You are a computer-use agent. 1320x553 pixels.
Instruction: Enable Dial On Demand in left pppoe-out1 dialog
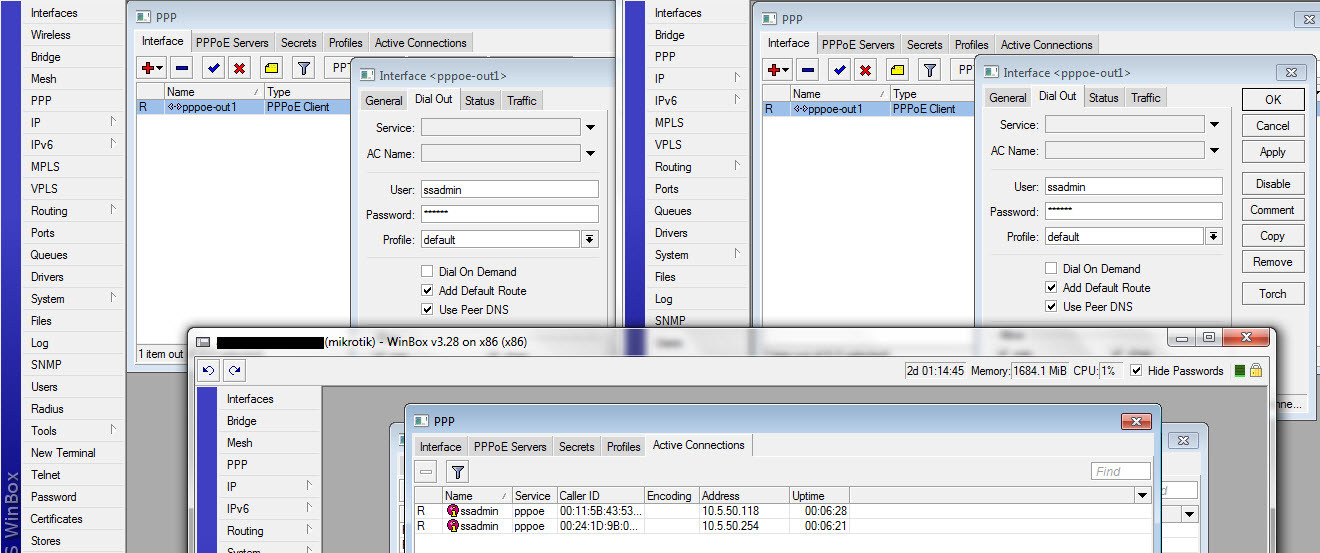pyautogui.click(x=427, y=272)
